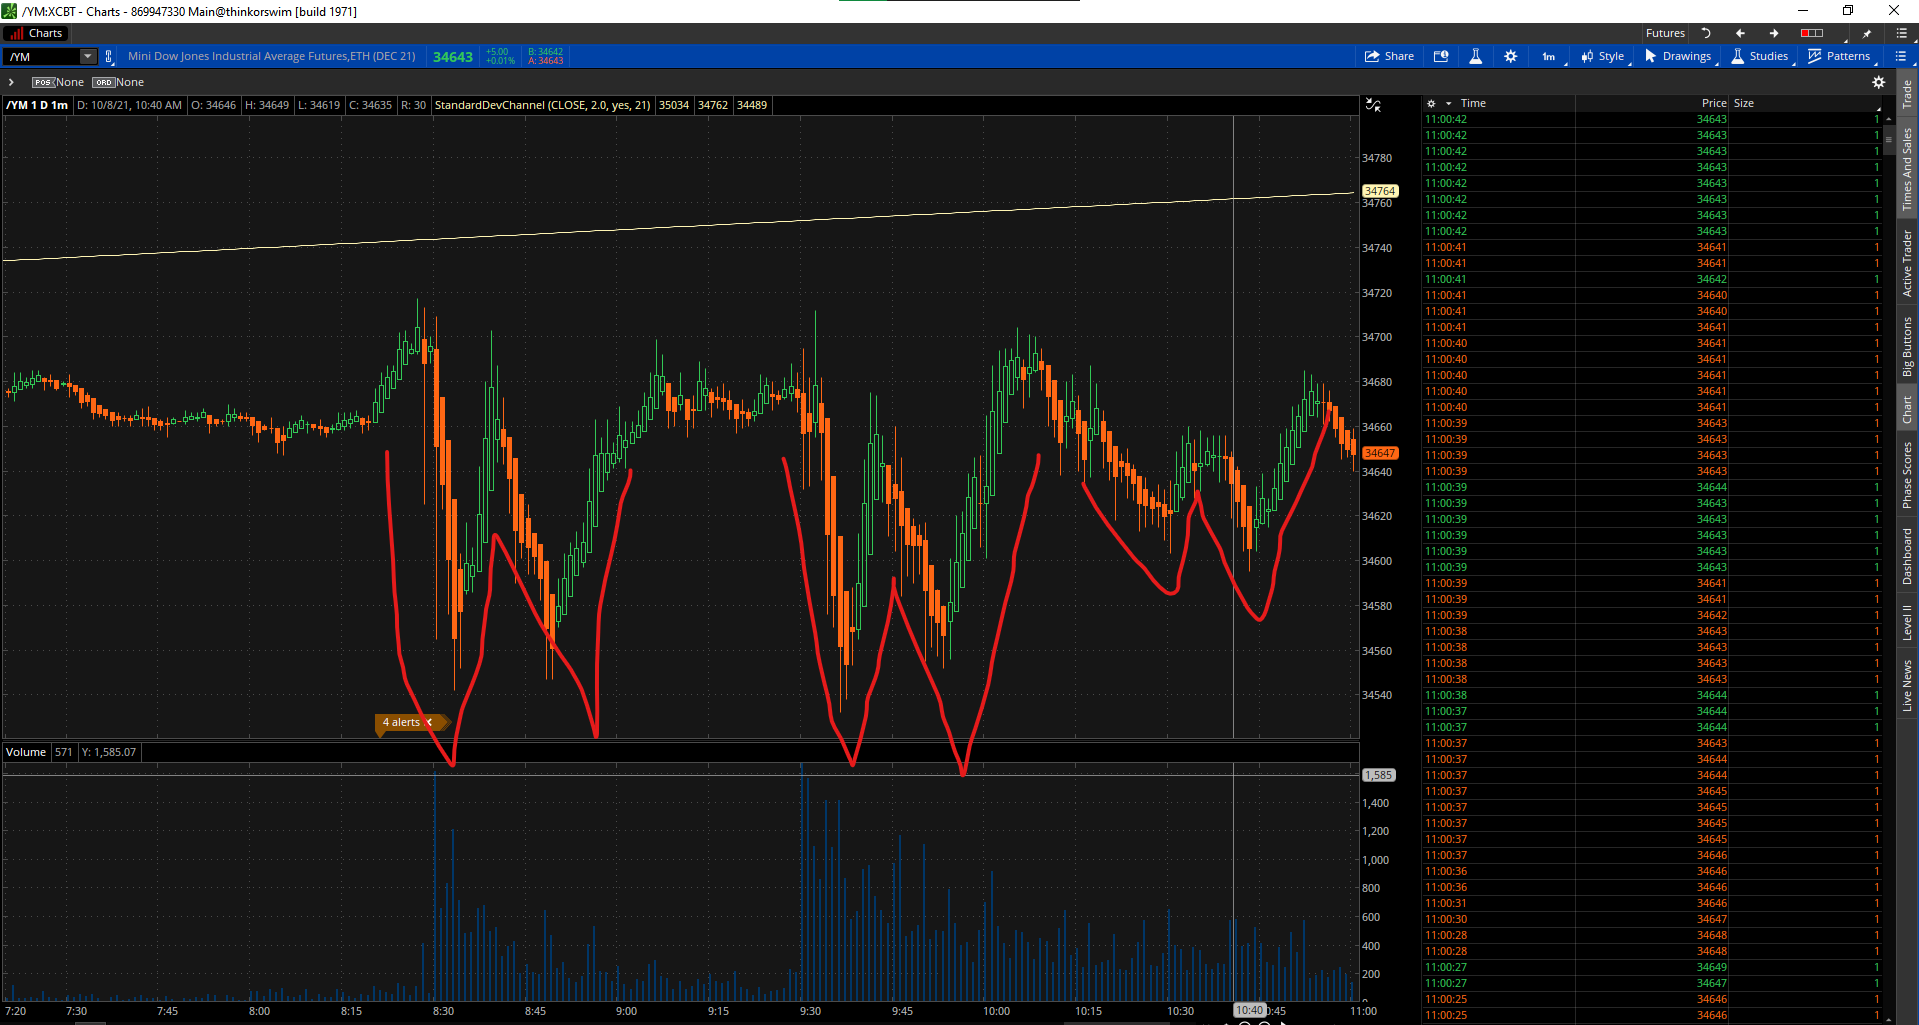Open Time and Sales column gear settings

tap(1431, 103)
